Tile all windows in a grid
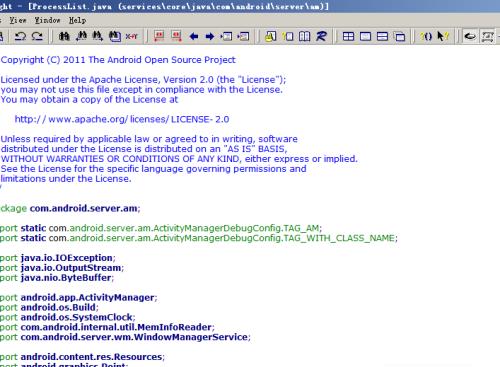 [x=349, y=36]
